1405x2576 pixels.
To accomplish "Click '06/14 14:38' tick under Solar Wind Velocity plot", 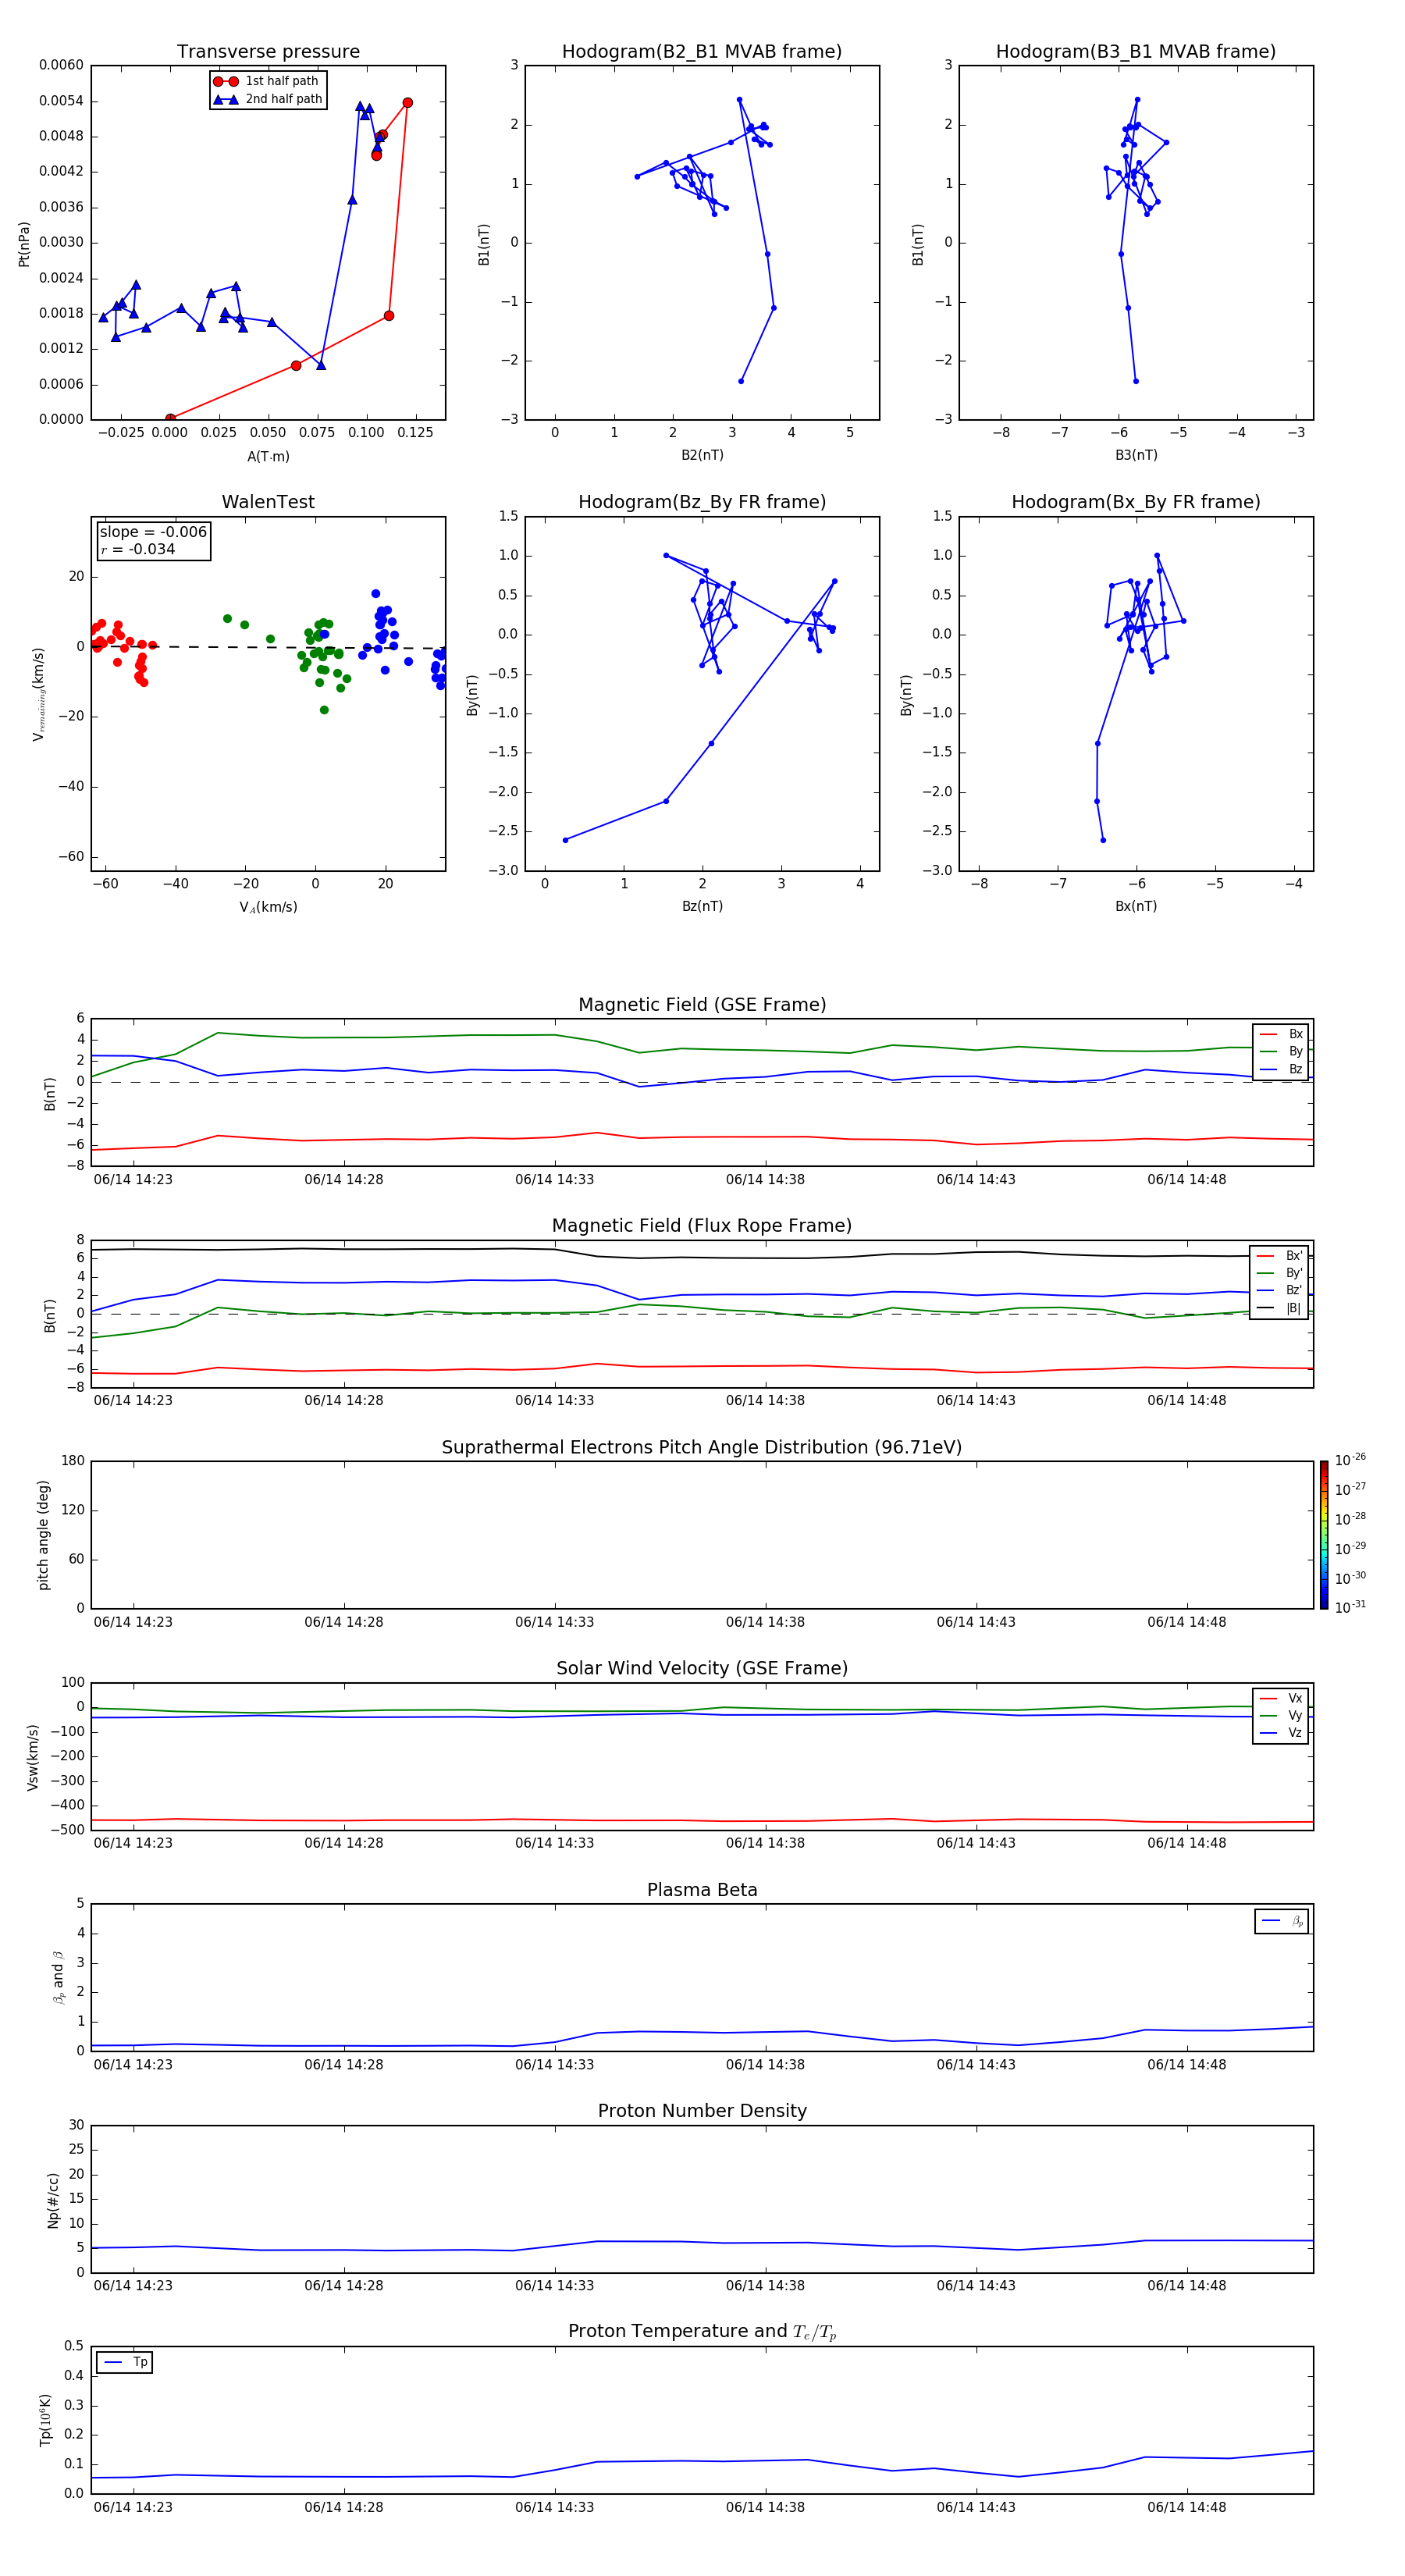I will click(765, 1843).
